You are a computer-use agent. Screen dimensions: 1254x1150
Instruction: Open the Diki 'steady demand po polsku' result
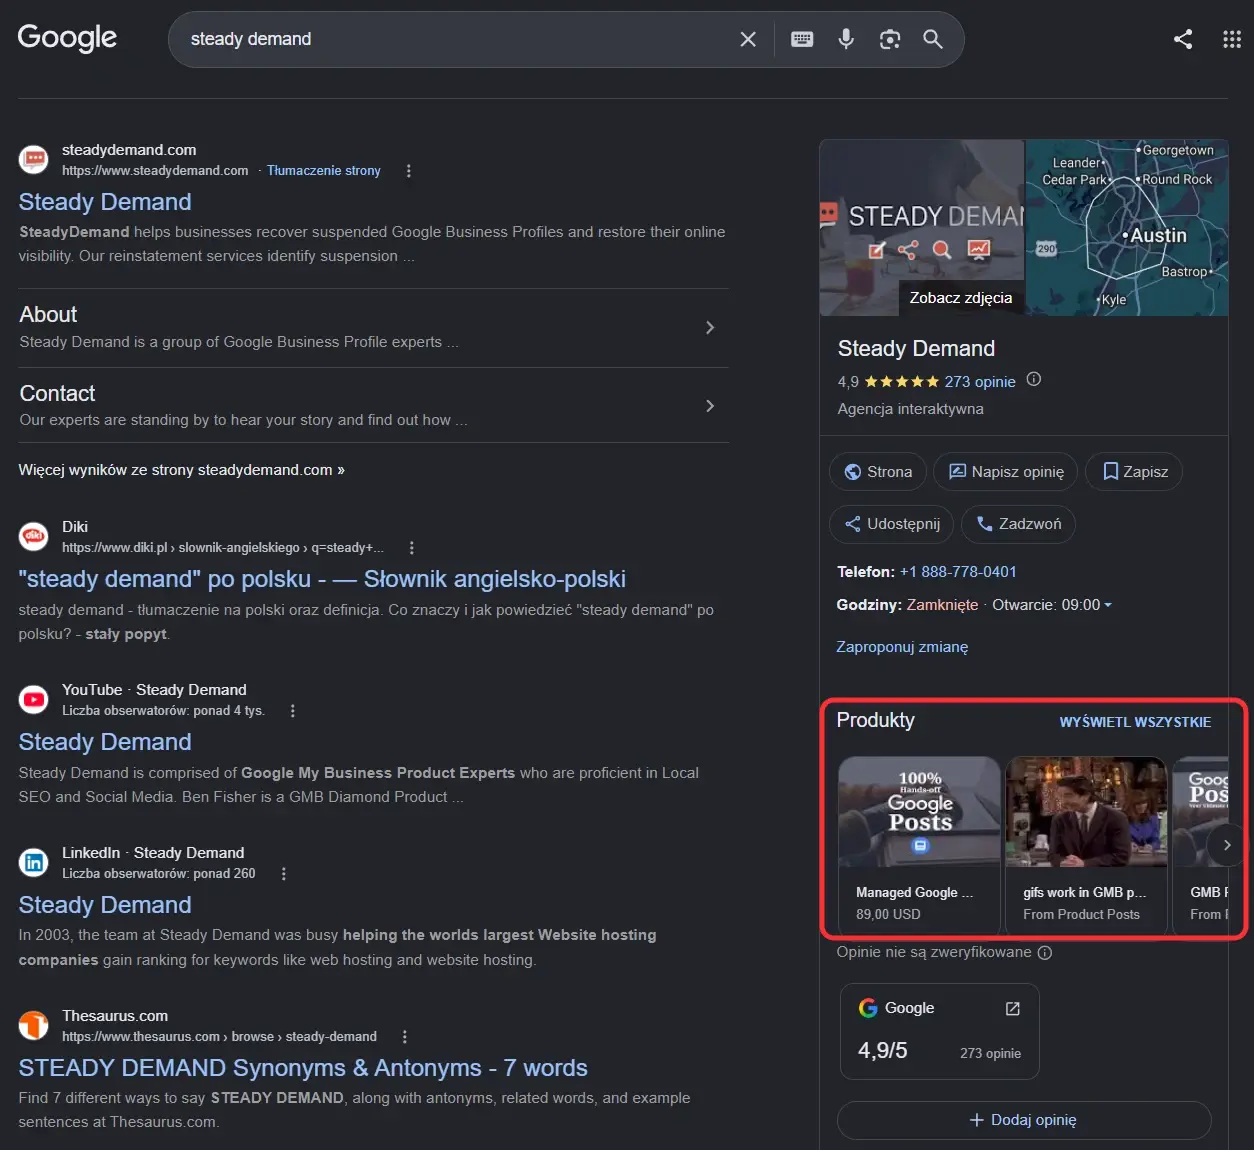pos(322,579)
